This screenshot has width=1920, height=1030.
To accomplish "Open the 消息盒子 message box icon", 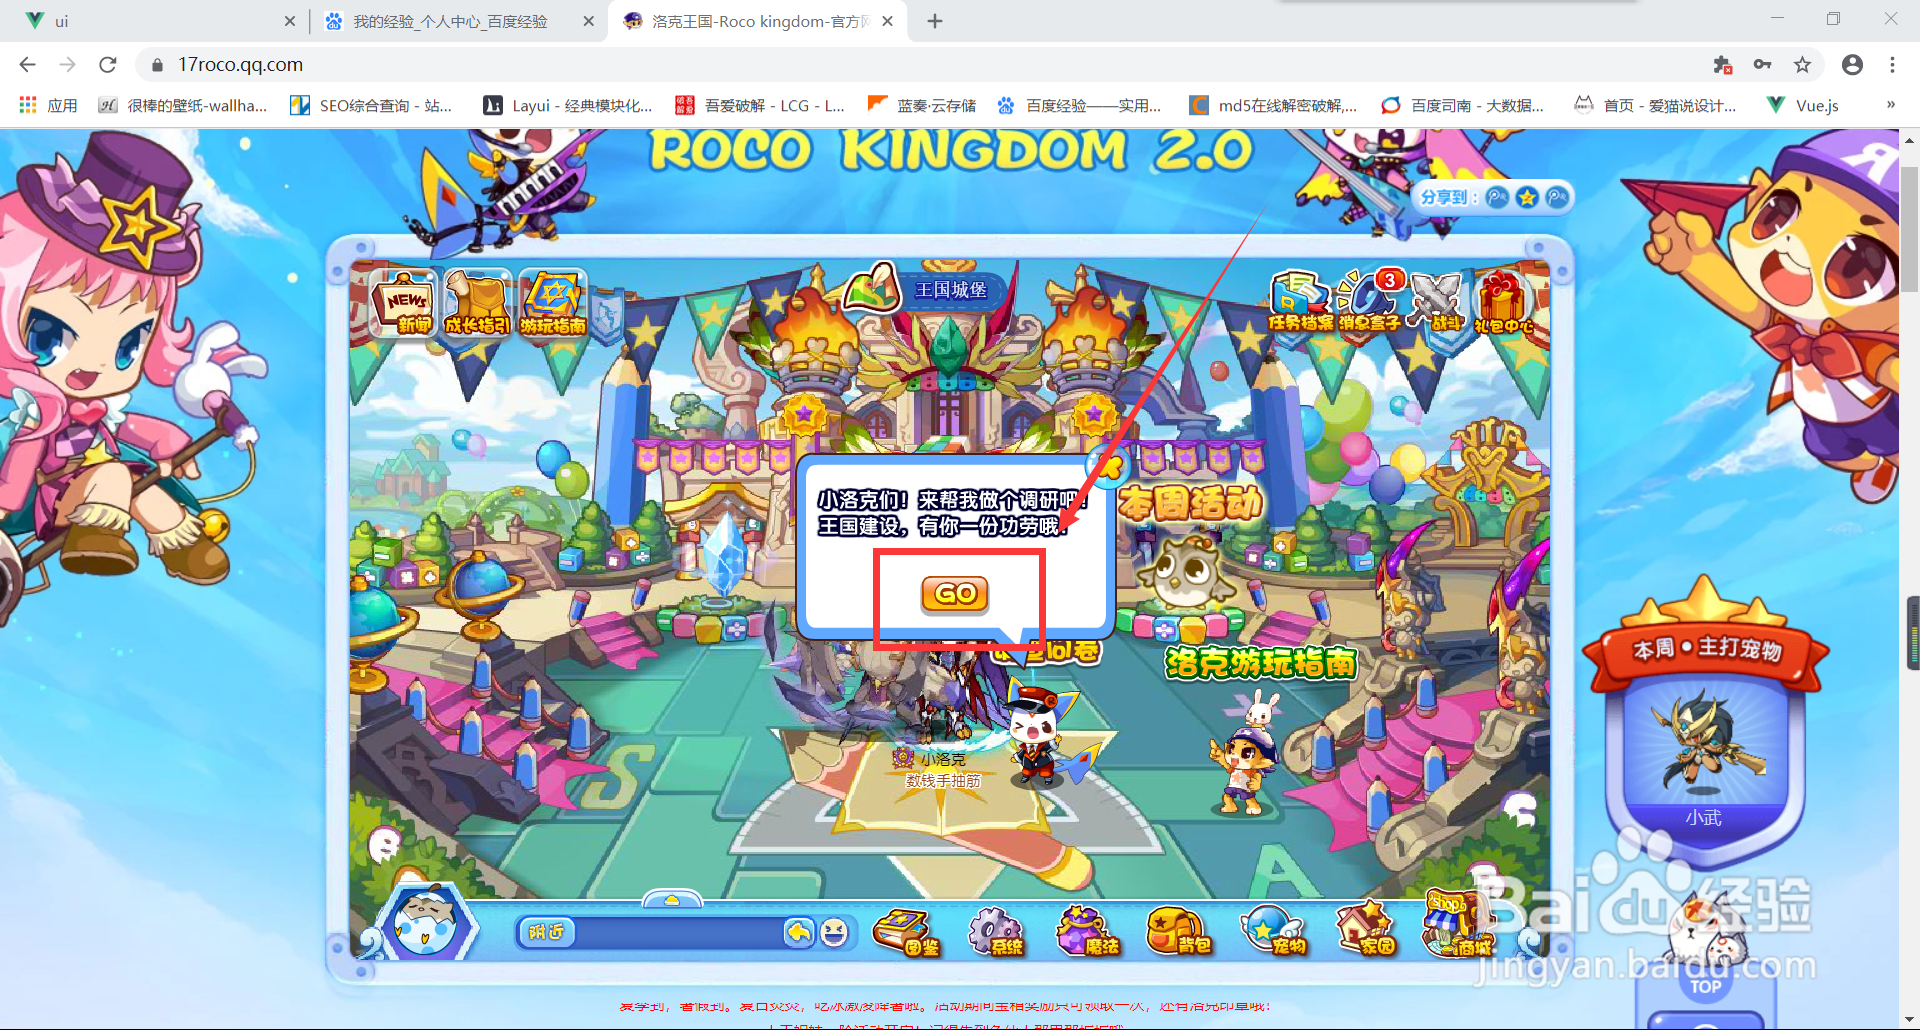I will 1370,302.
